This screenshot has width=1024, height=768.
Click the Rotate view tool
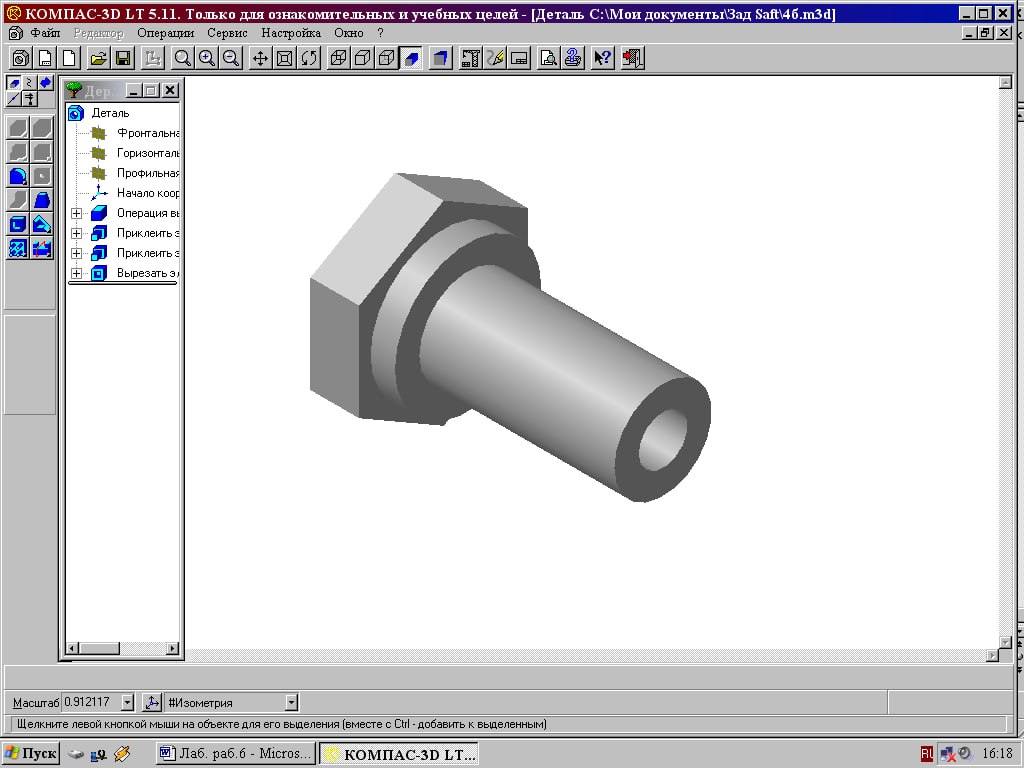309,58
